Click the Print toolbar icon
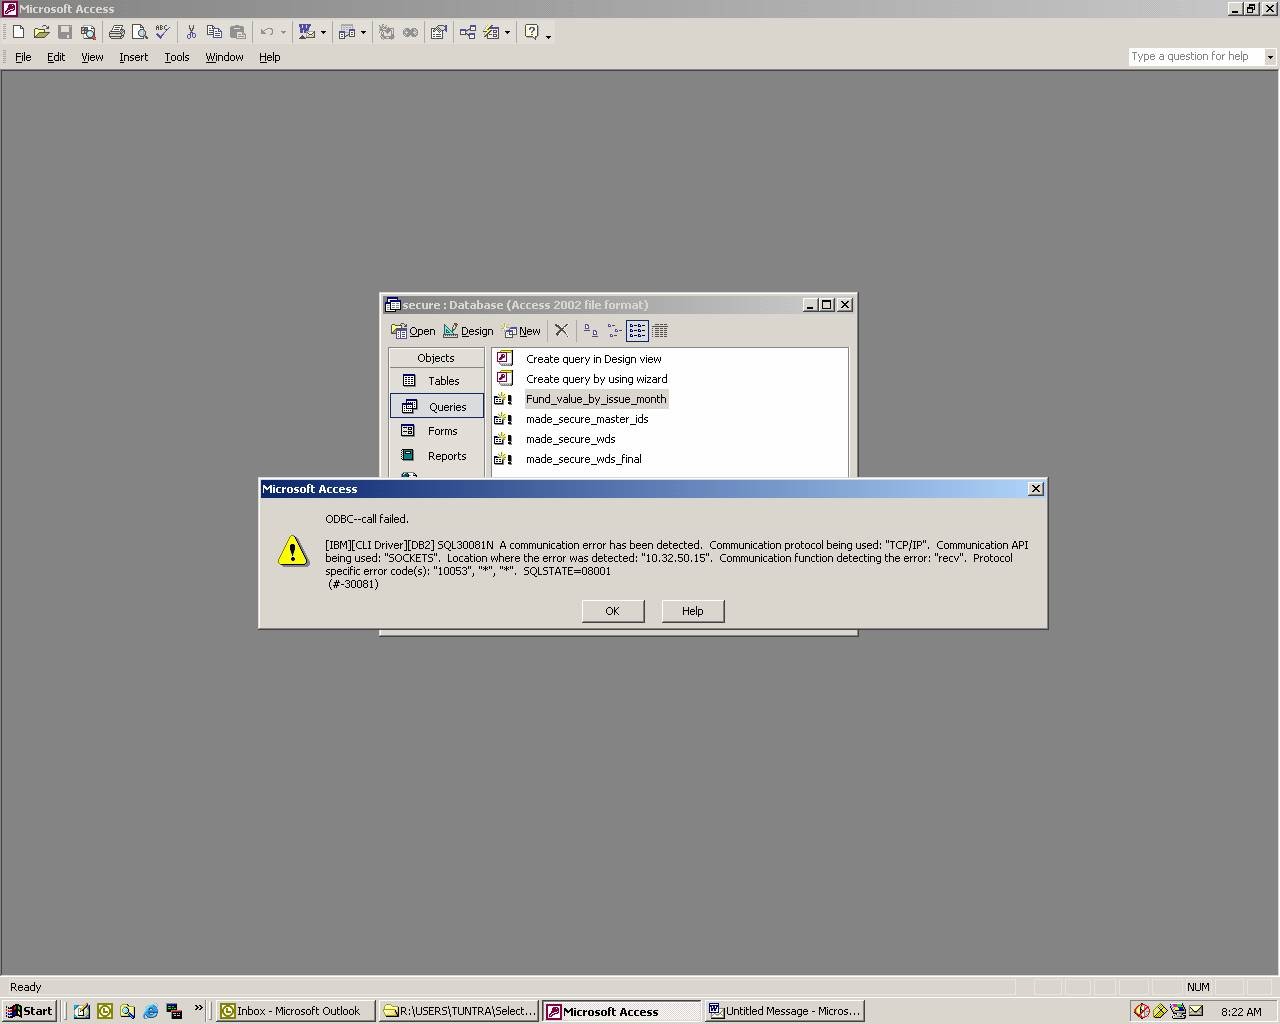Viewport: 1280px width, 1024px height. [x=117, y=32]
